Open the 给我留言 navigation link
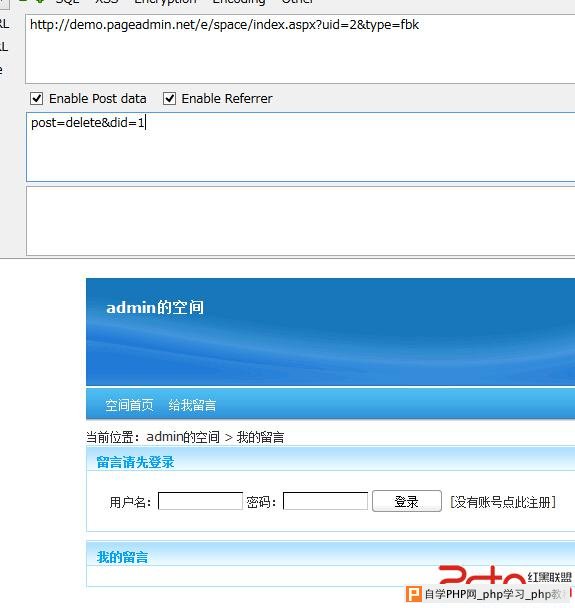575x608 pixels. click(192, 405)
